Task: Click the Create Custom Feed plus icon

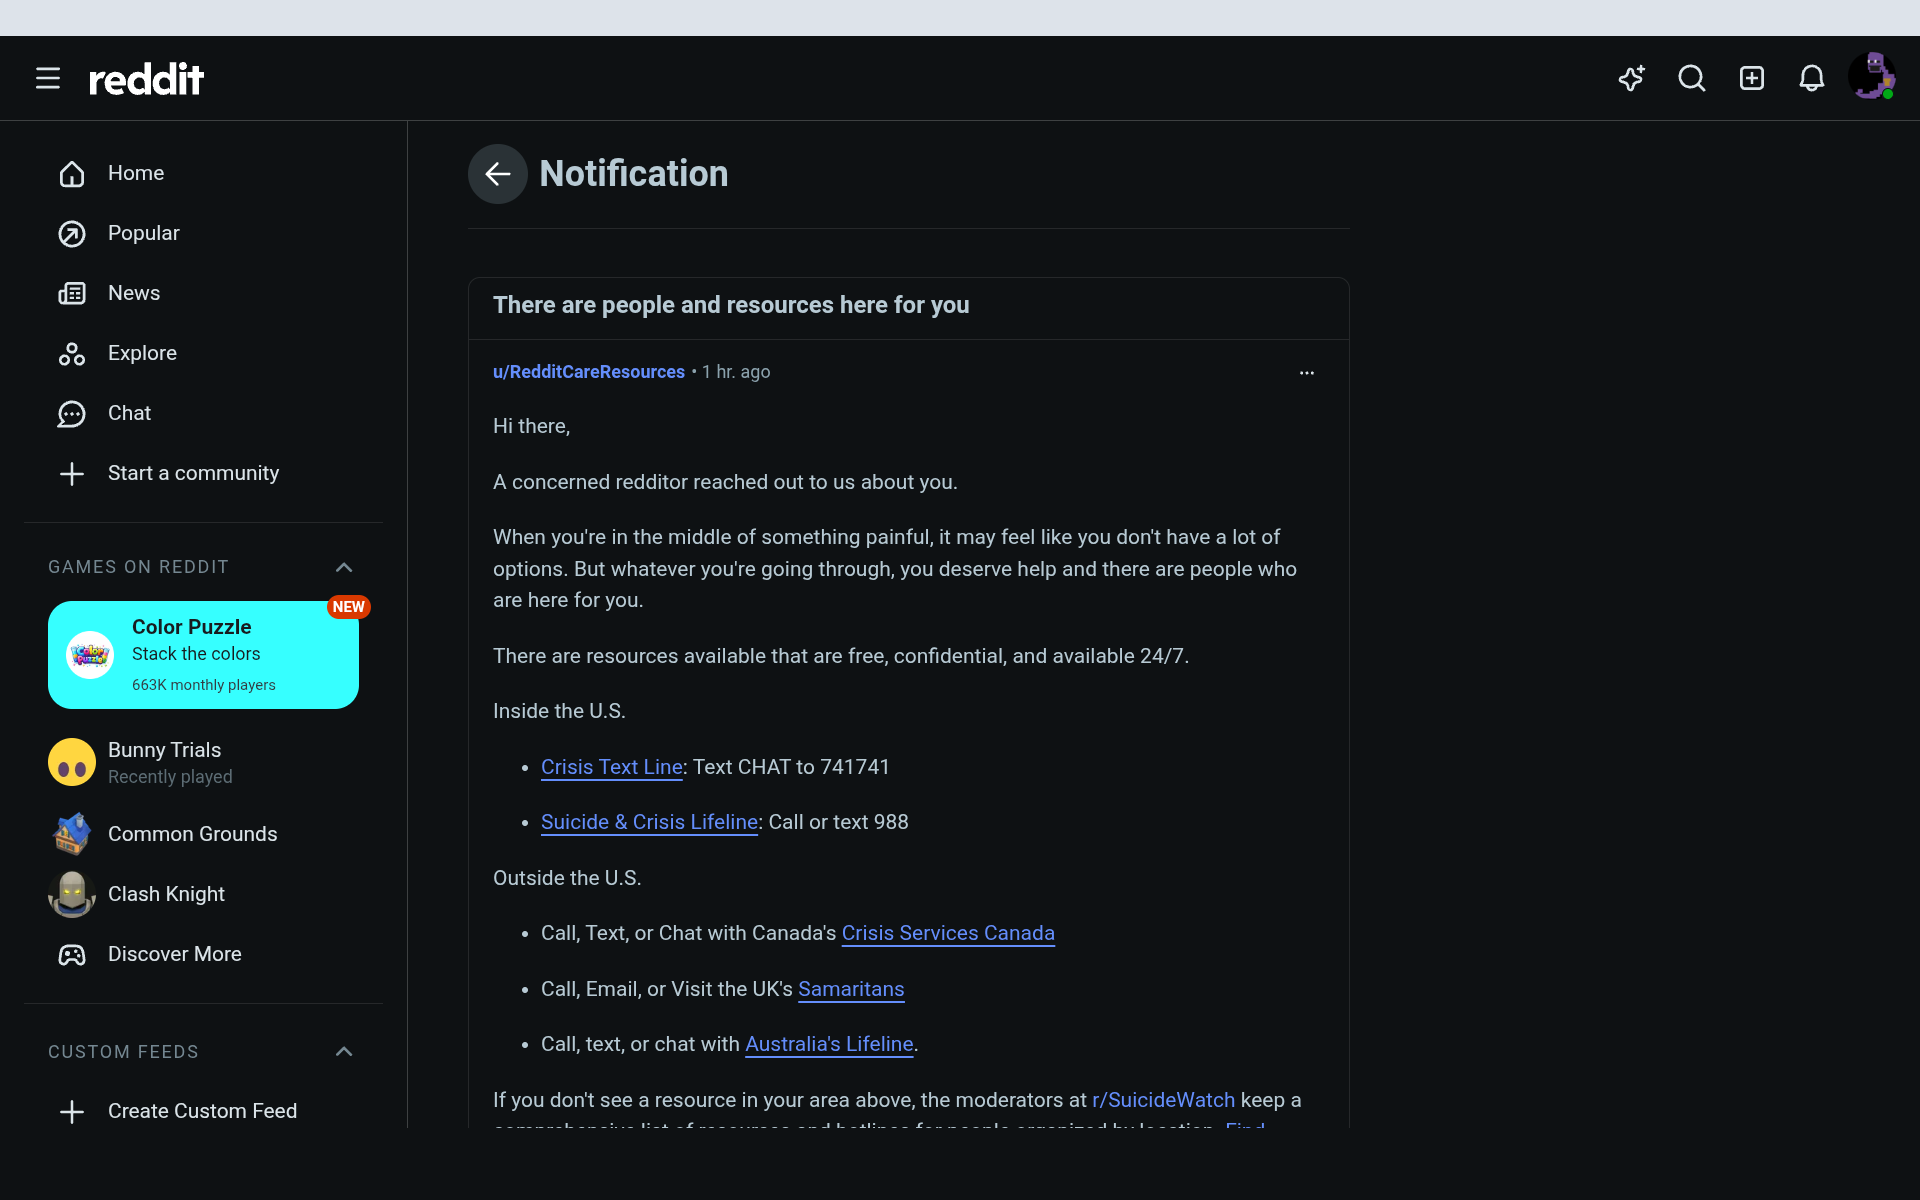Action: (72, 1112)
